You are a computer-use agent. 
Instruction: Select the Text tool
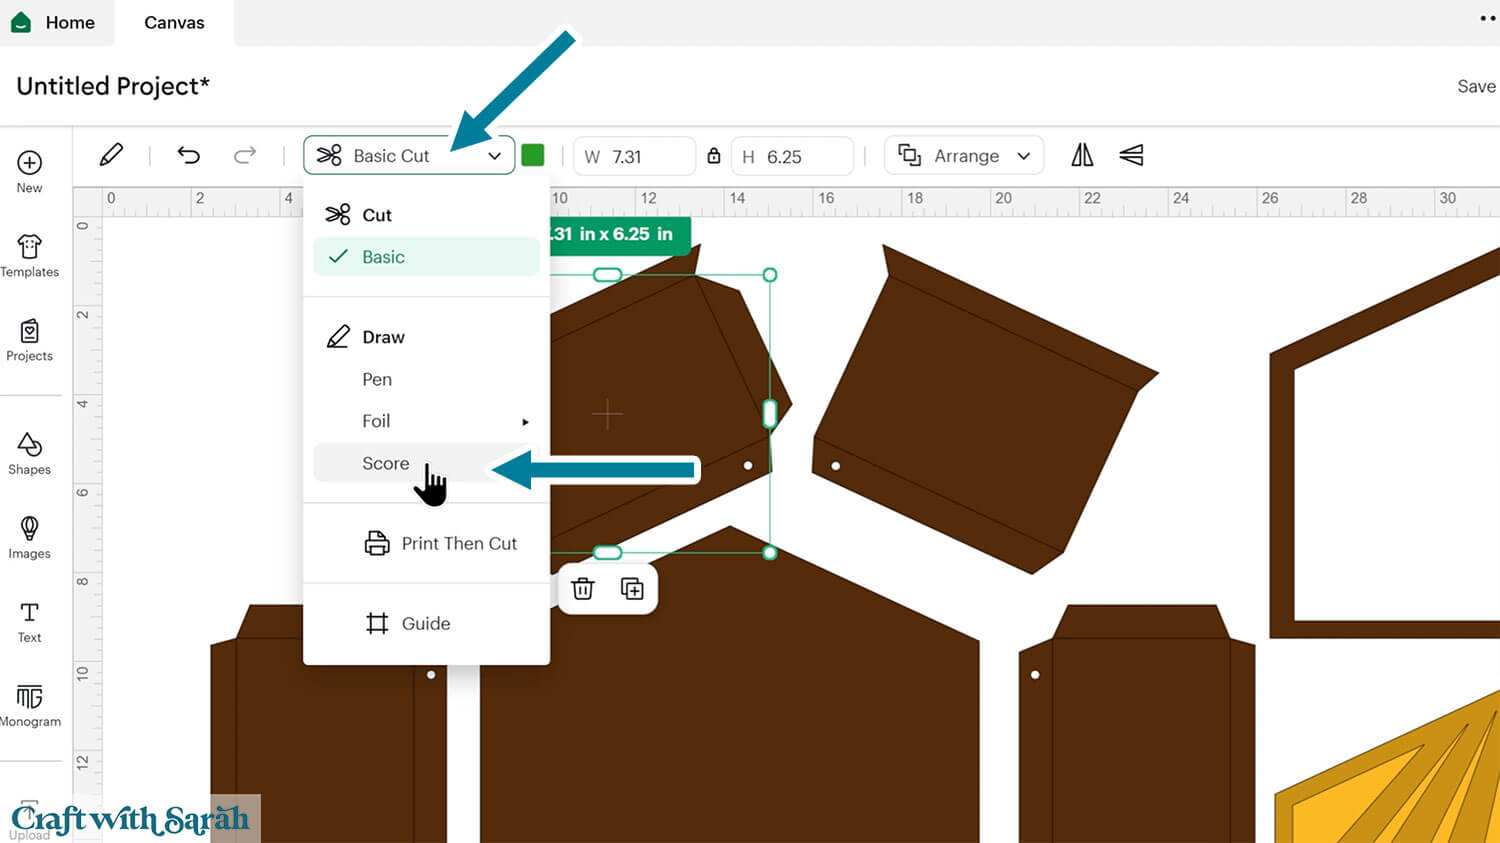pos(29,621)
